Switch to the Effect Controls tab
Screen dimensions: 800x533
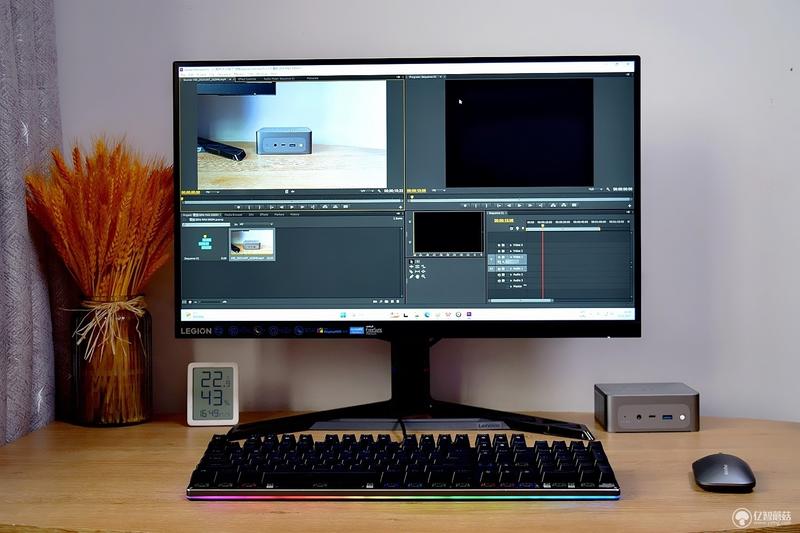[246, 79]
